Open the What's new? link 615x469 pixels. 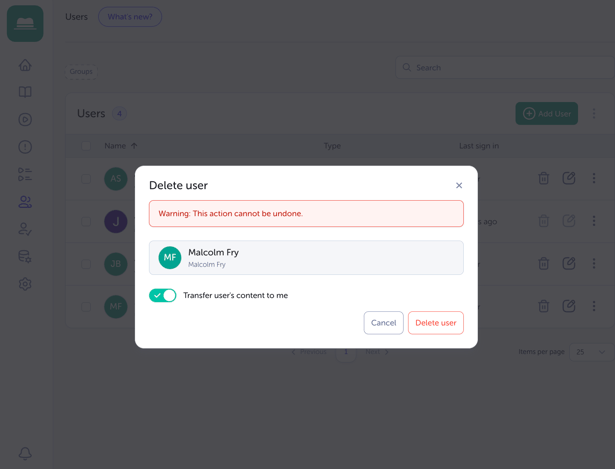[130, 17]
